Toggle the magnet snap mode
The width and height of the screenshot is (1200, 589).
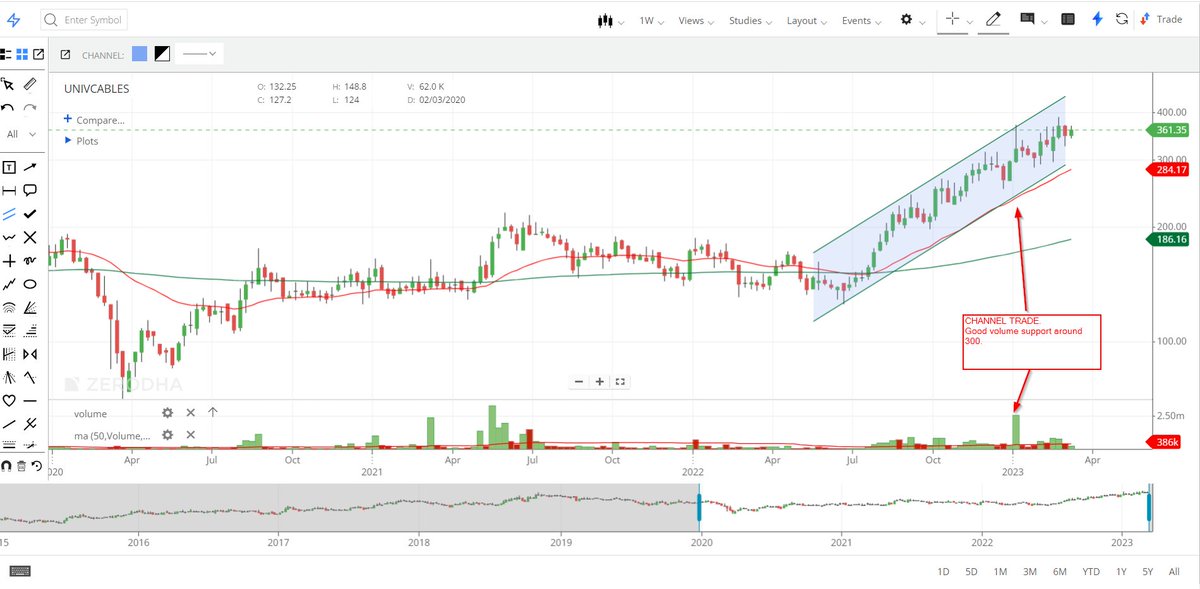[6, 465]
